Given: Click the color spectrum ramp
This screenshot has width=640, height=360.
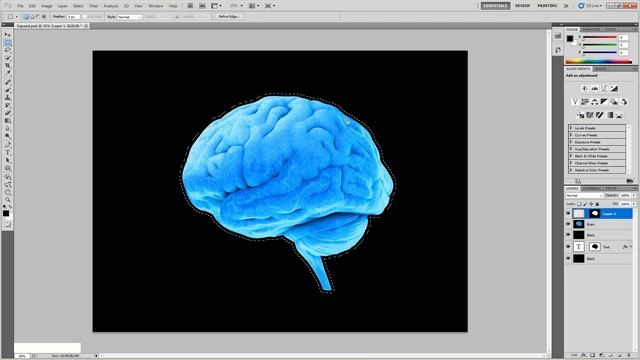Looking at the screenshot, I should [599, 62].
